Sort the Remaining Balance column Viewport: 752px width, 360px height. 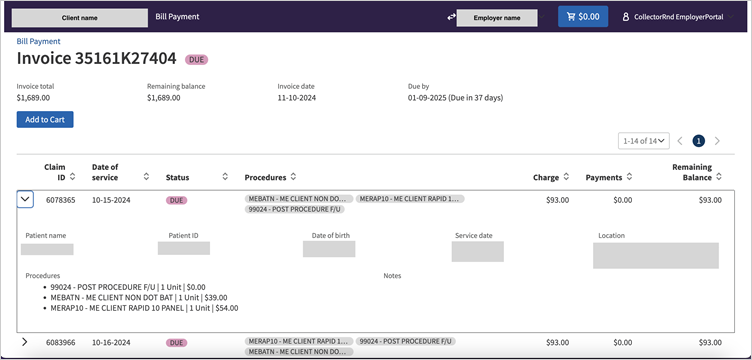coord(718,177)
